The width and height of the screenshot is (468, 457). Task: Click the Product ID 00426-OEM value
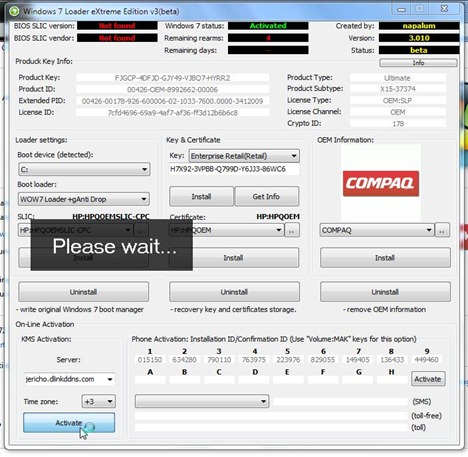173,89
